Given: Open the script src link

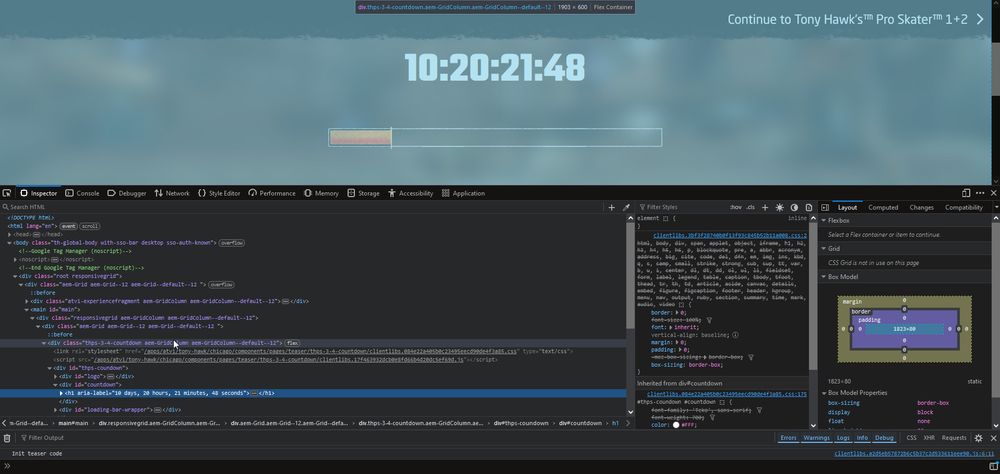Looking at the screenshot, I should coord(277,360).
